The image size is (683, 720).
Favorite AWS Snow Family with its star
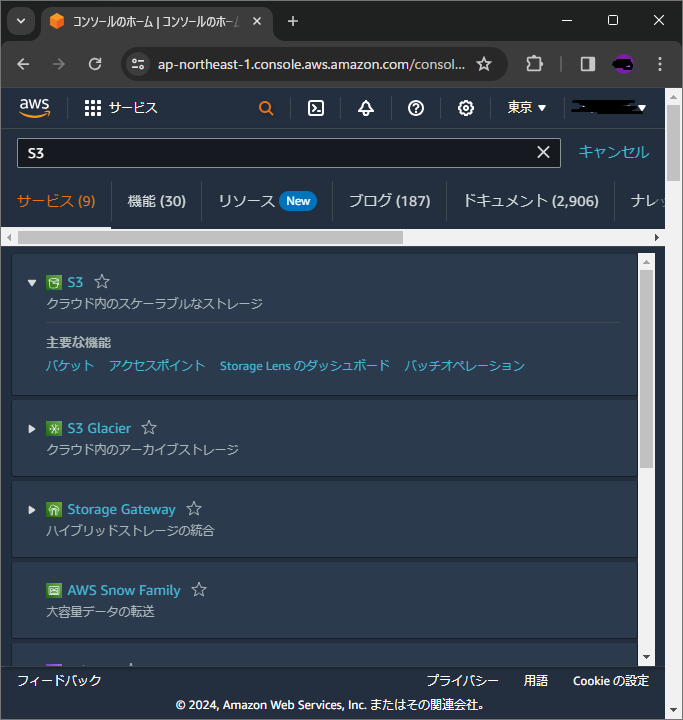pyautogui.click(x=199, y=589)
